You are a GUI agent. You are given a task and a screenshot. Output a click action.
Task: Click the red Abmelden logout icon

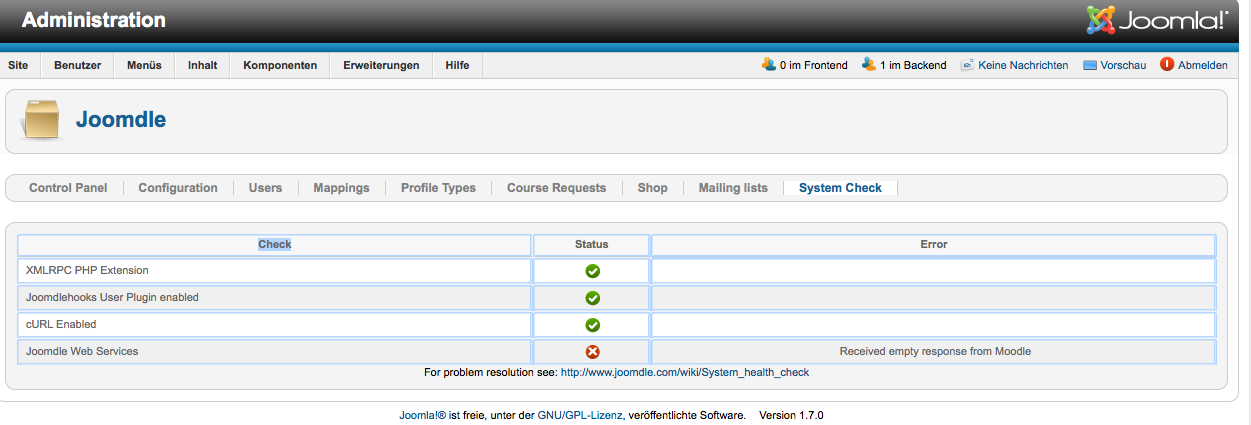(x=1167, y=65)
